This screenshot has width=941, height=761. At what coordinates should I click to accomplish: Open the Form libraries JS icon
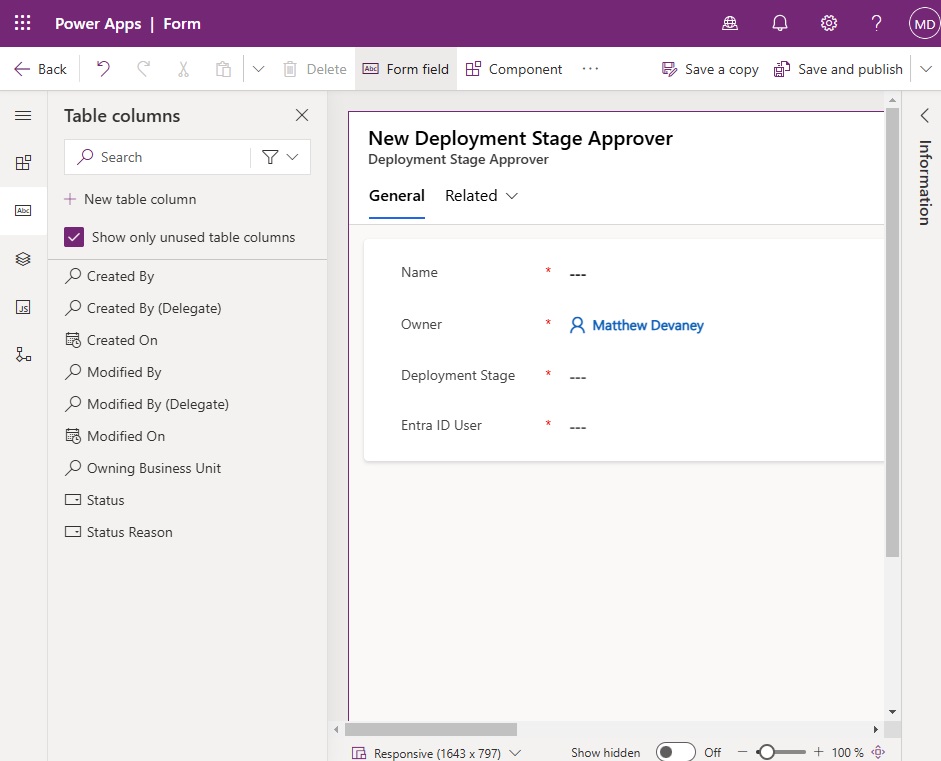23,307
